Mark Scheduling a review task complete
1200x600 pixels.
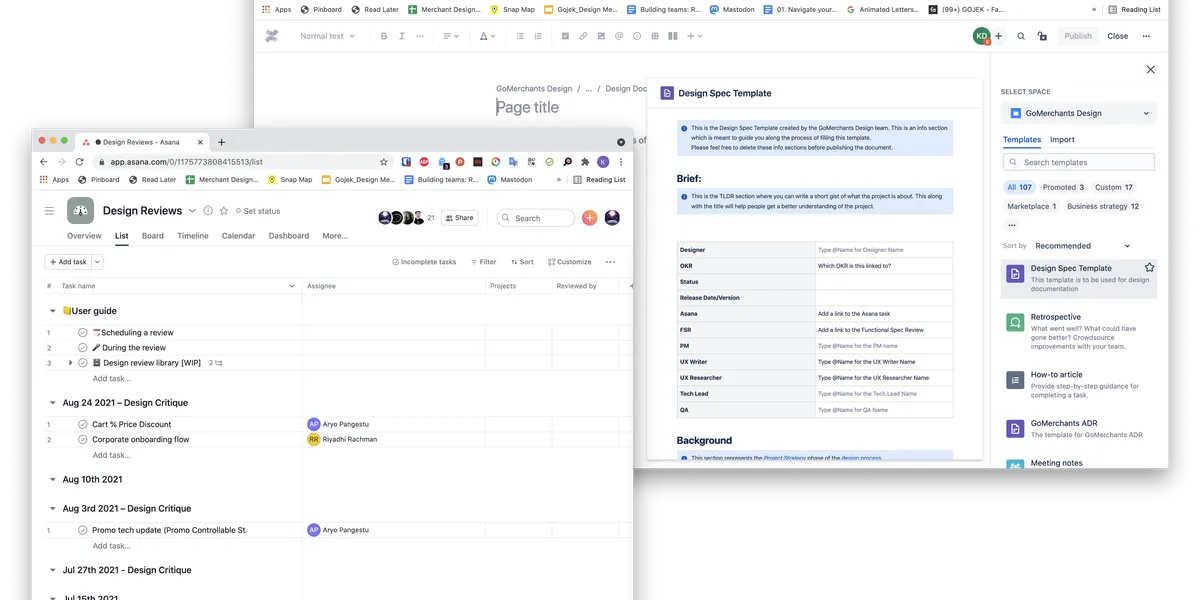click(x=82, y=333)
